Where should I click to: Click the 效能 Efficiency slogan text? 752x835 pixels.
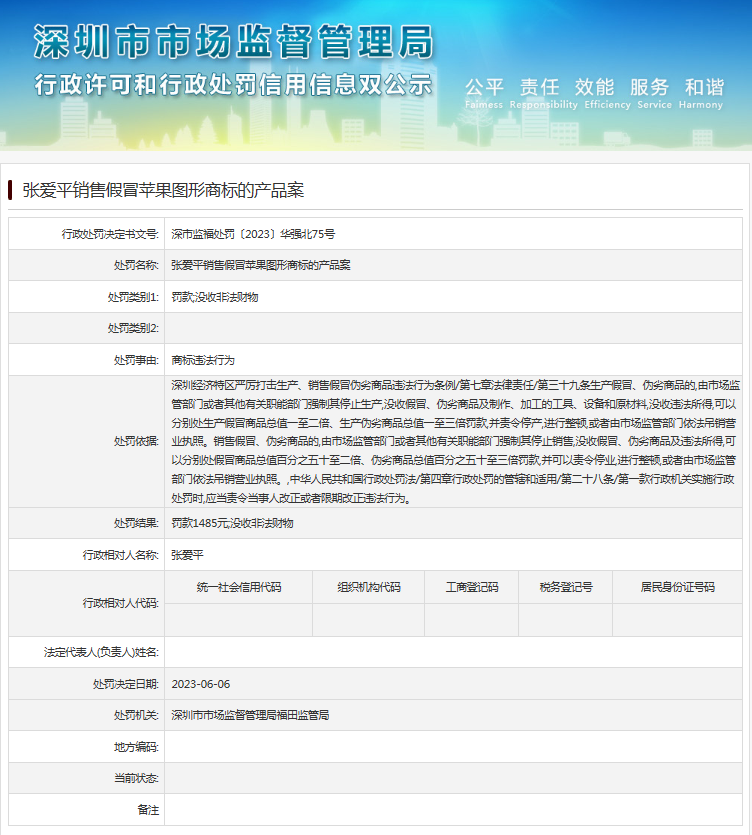click(x=607, y=93)
